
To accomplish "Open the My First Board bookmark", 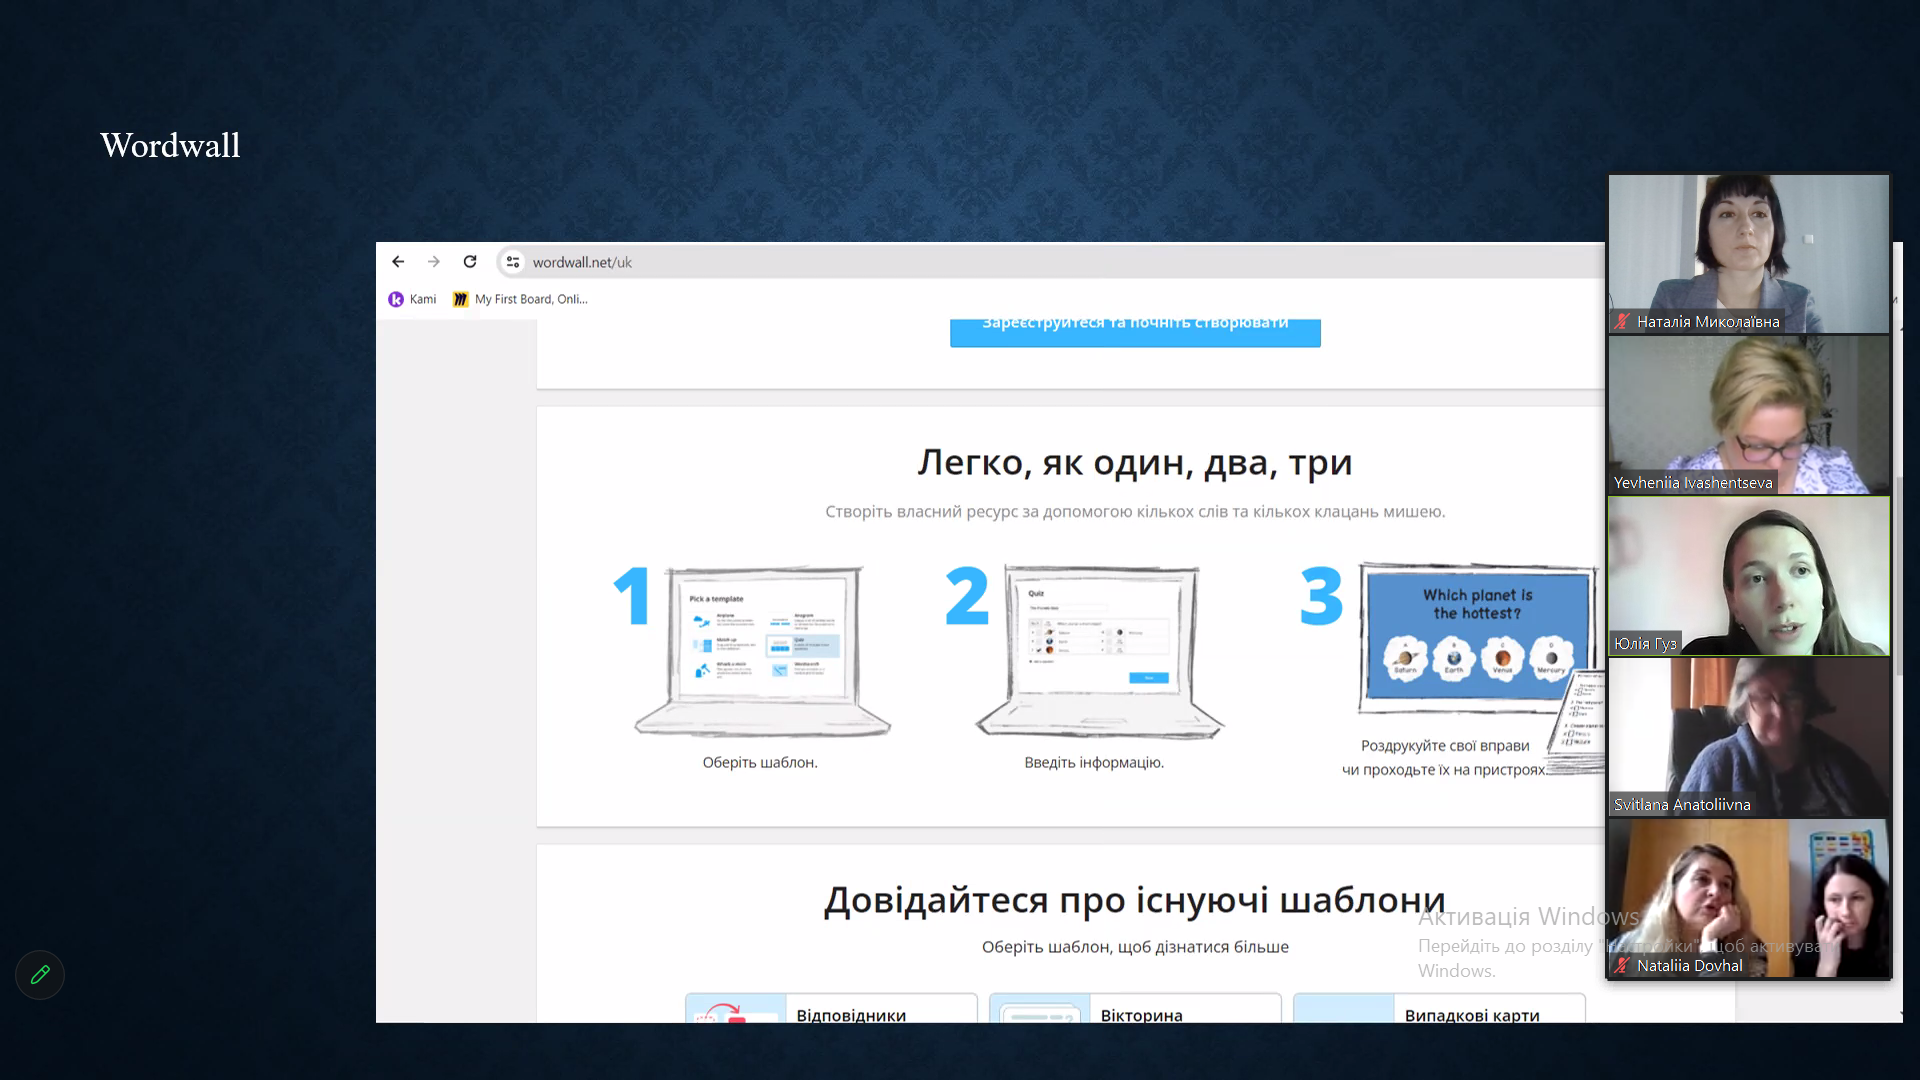I will click(x=520, y=299).
